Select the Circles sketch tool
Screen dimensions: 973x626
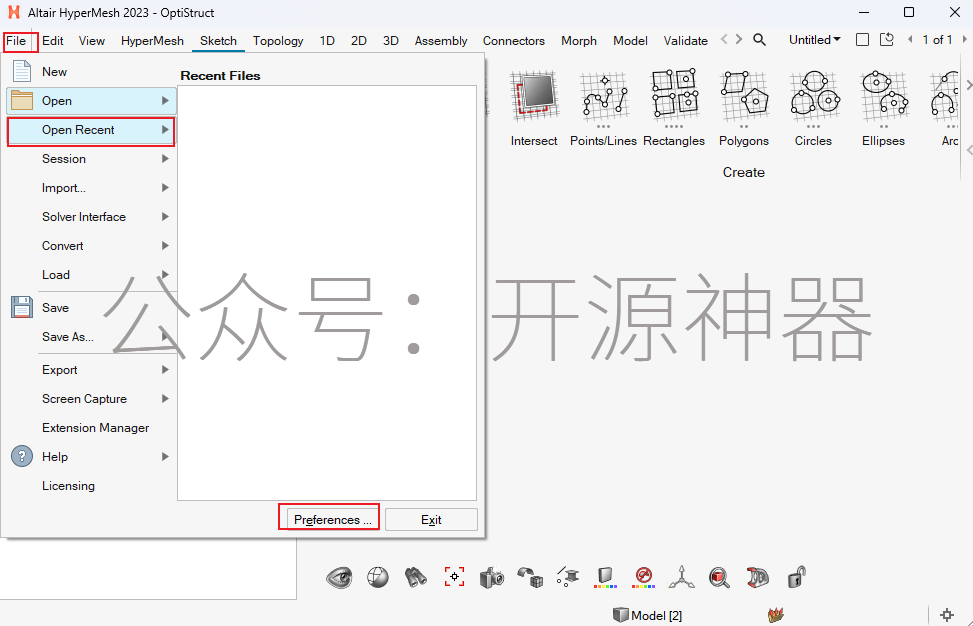[814, 109]
